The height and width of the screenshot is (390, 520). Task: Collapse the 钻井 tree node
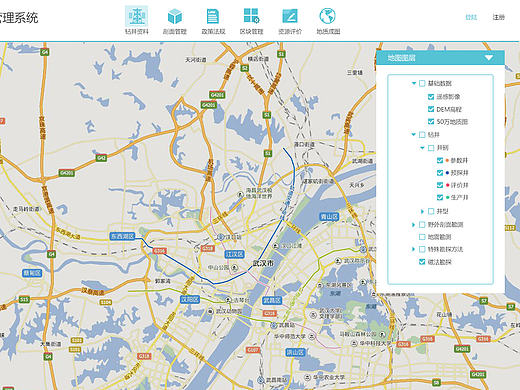414,135
